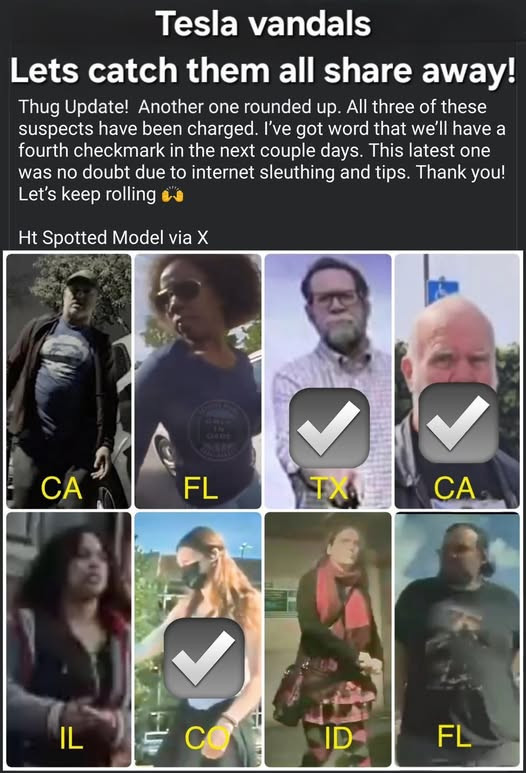526x773 pixels.
Task: Click the yellow TX state label
Action: (x=330, y=488)
